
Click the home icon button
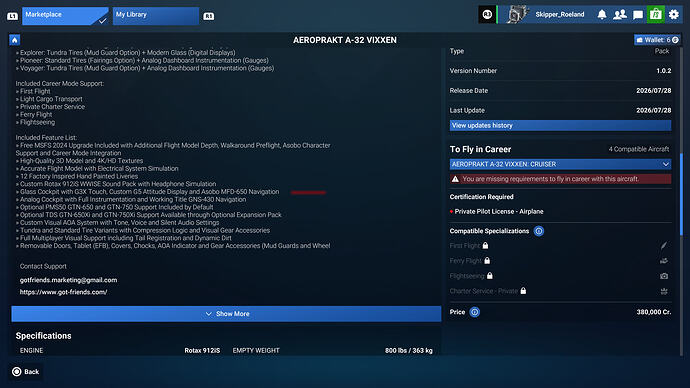[x=15, y=40]
